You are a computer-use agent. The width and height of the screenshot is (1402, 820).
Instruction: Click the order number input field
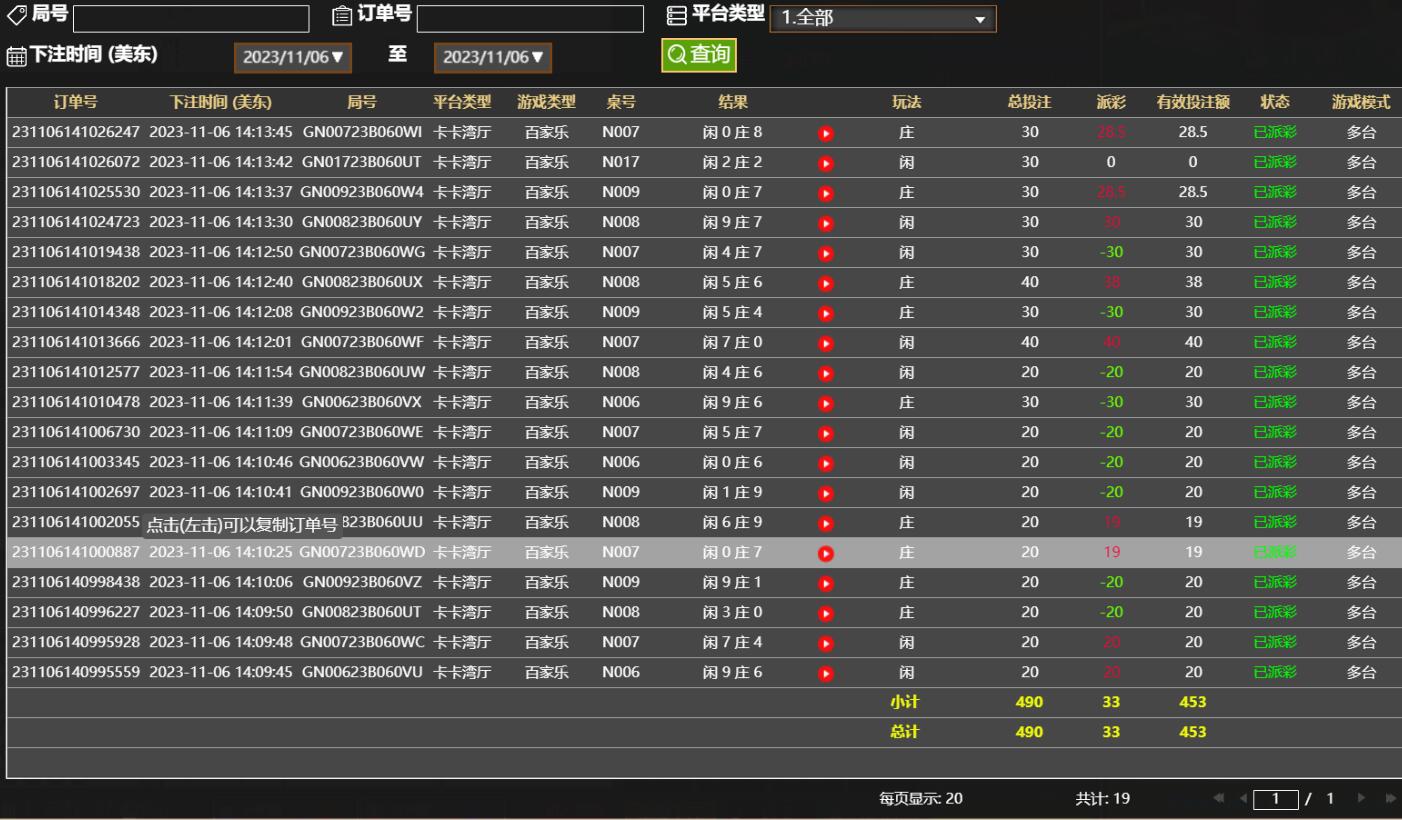[x=530, y=19]
